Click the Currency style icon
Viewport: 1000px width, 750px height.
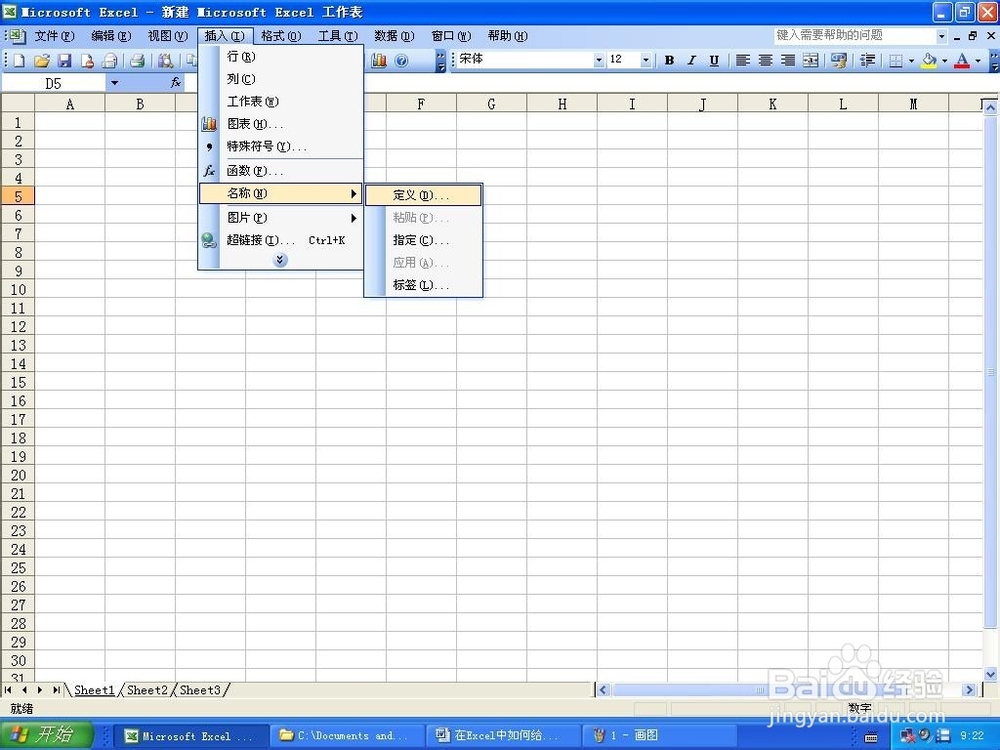(839, 60)
